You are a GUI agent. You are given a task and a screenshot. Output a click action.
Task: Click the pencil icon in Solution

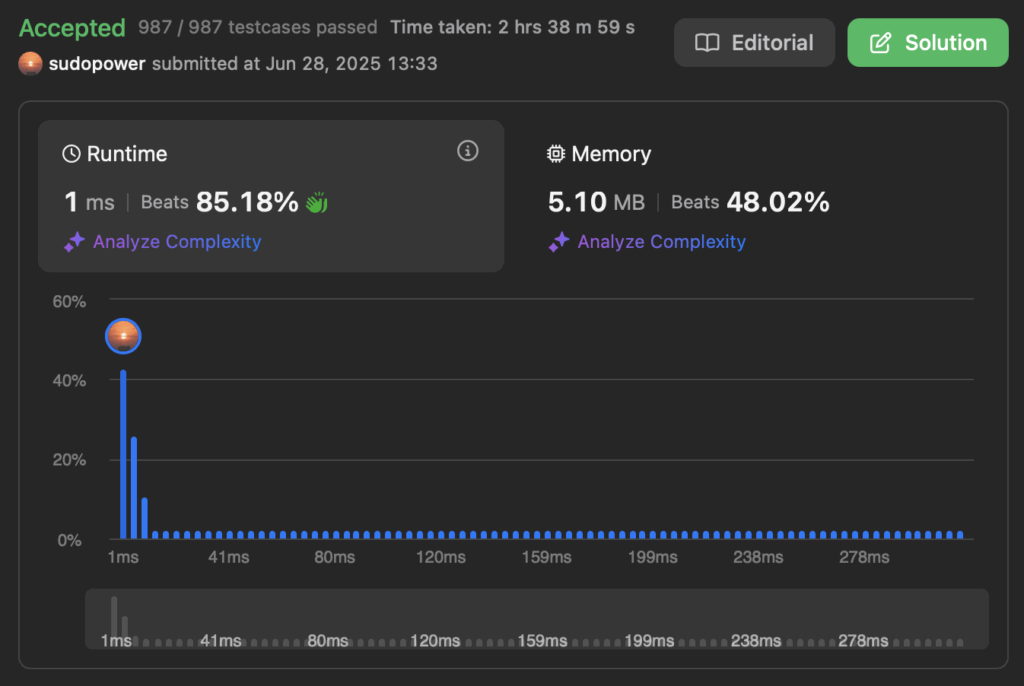click(880, 43)
